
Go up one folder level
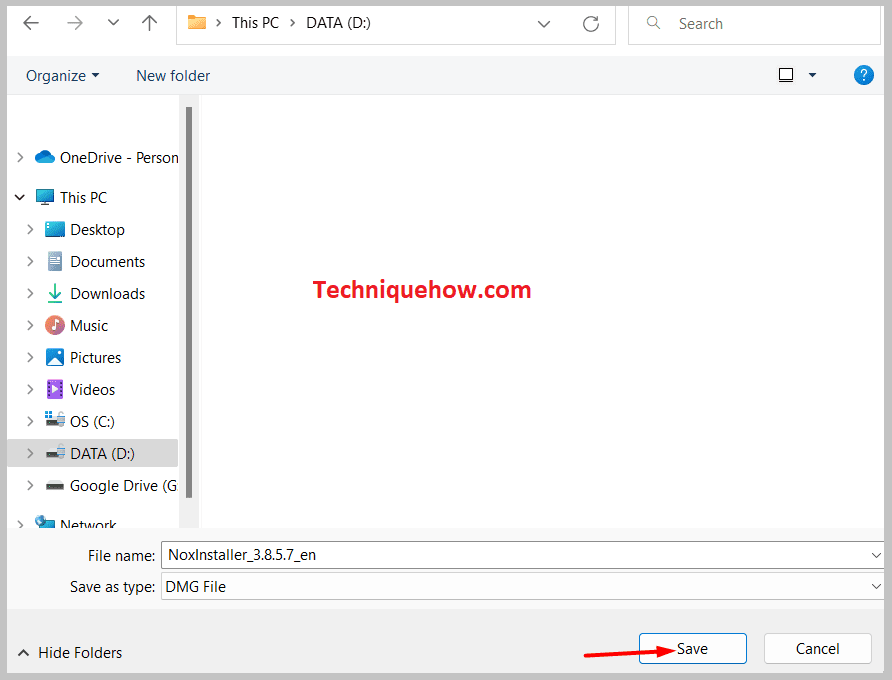(x=149, y=23)
